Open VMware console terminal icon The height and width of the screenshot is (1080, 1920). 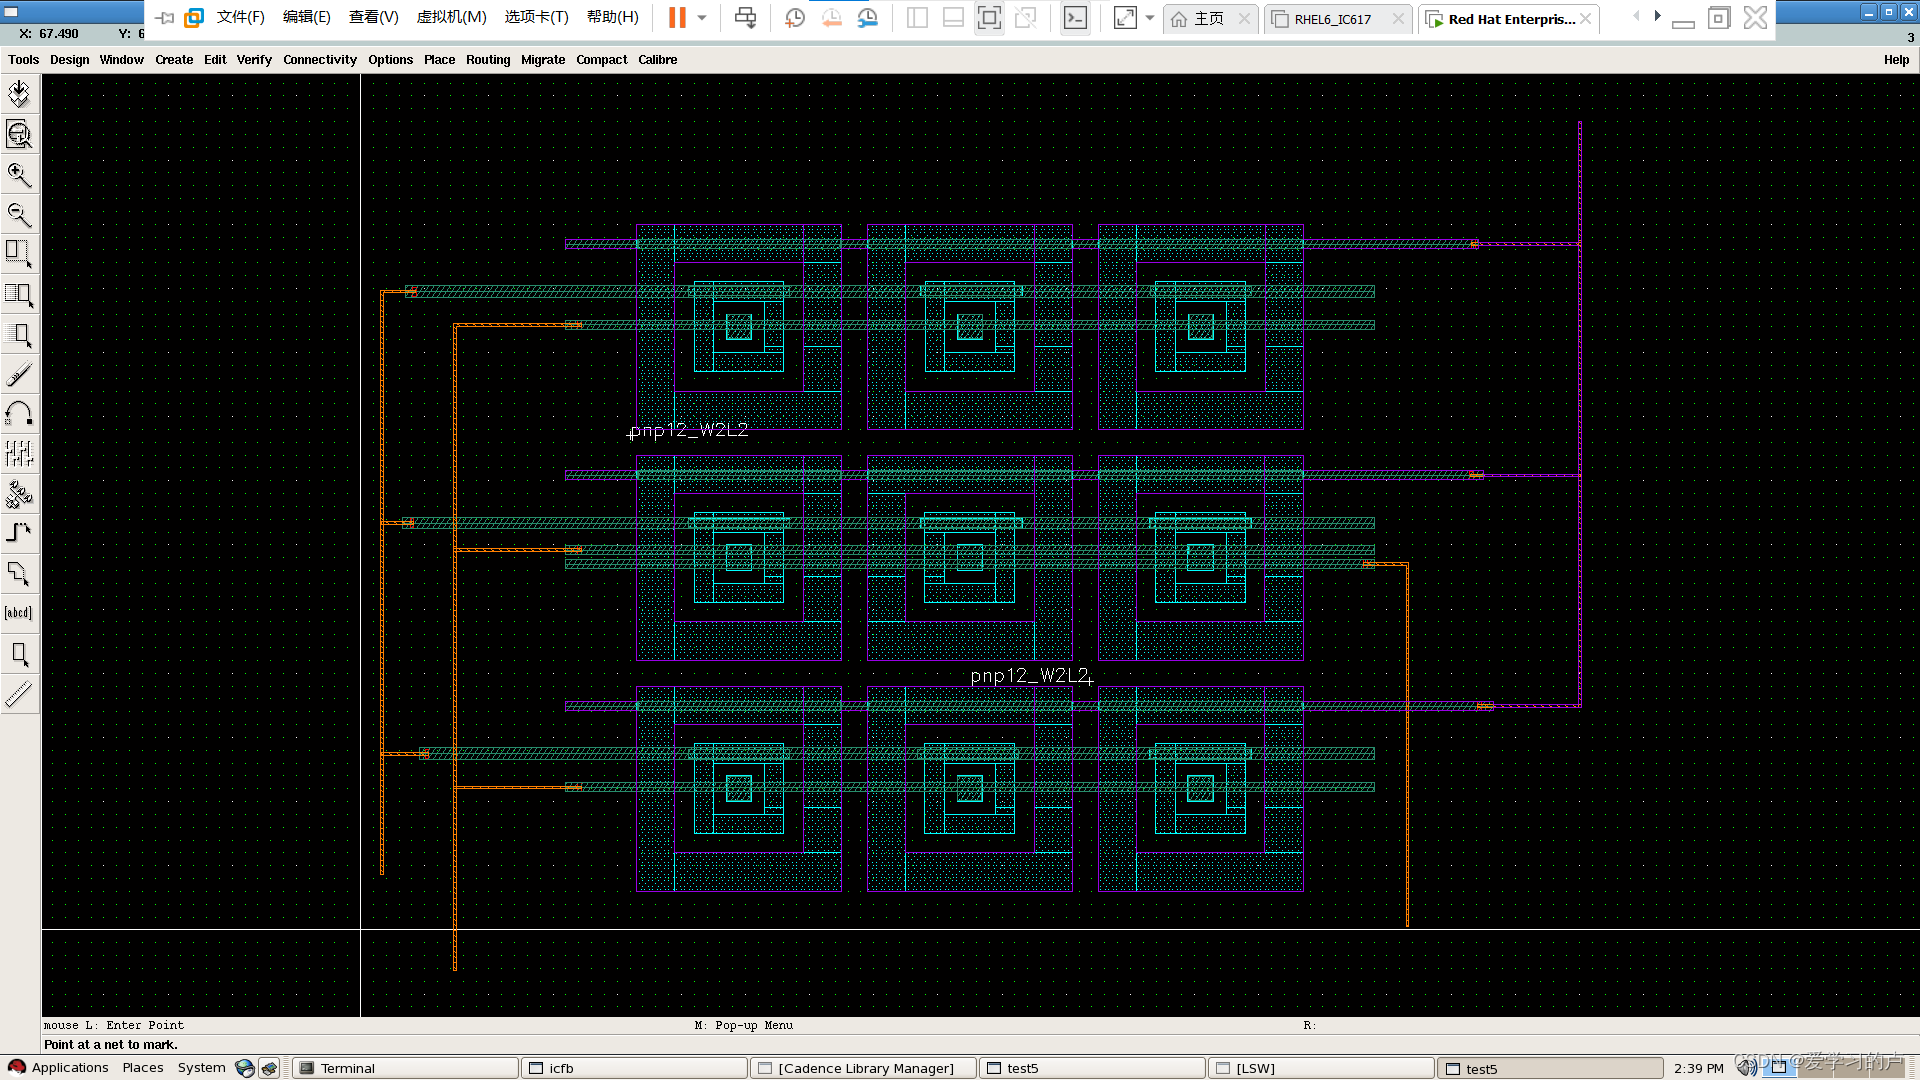[x=1075, y=18]
